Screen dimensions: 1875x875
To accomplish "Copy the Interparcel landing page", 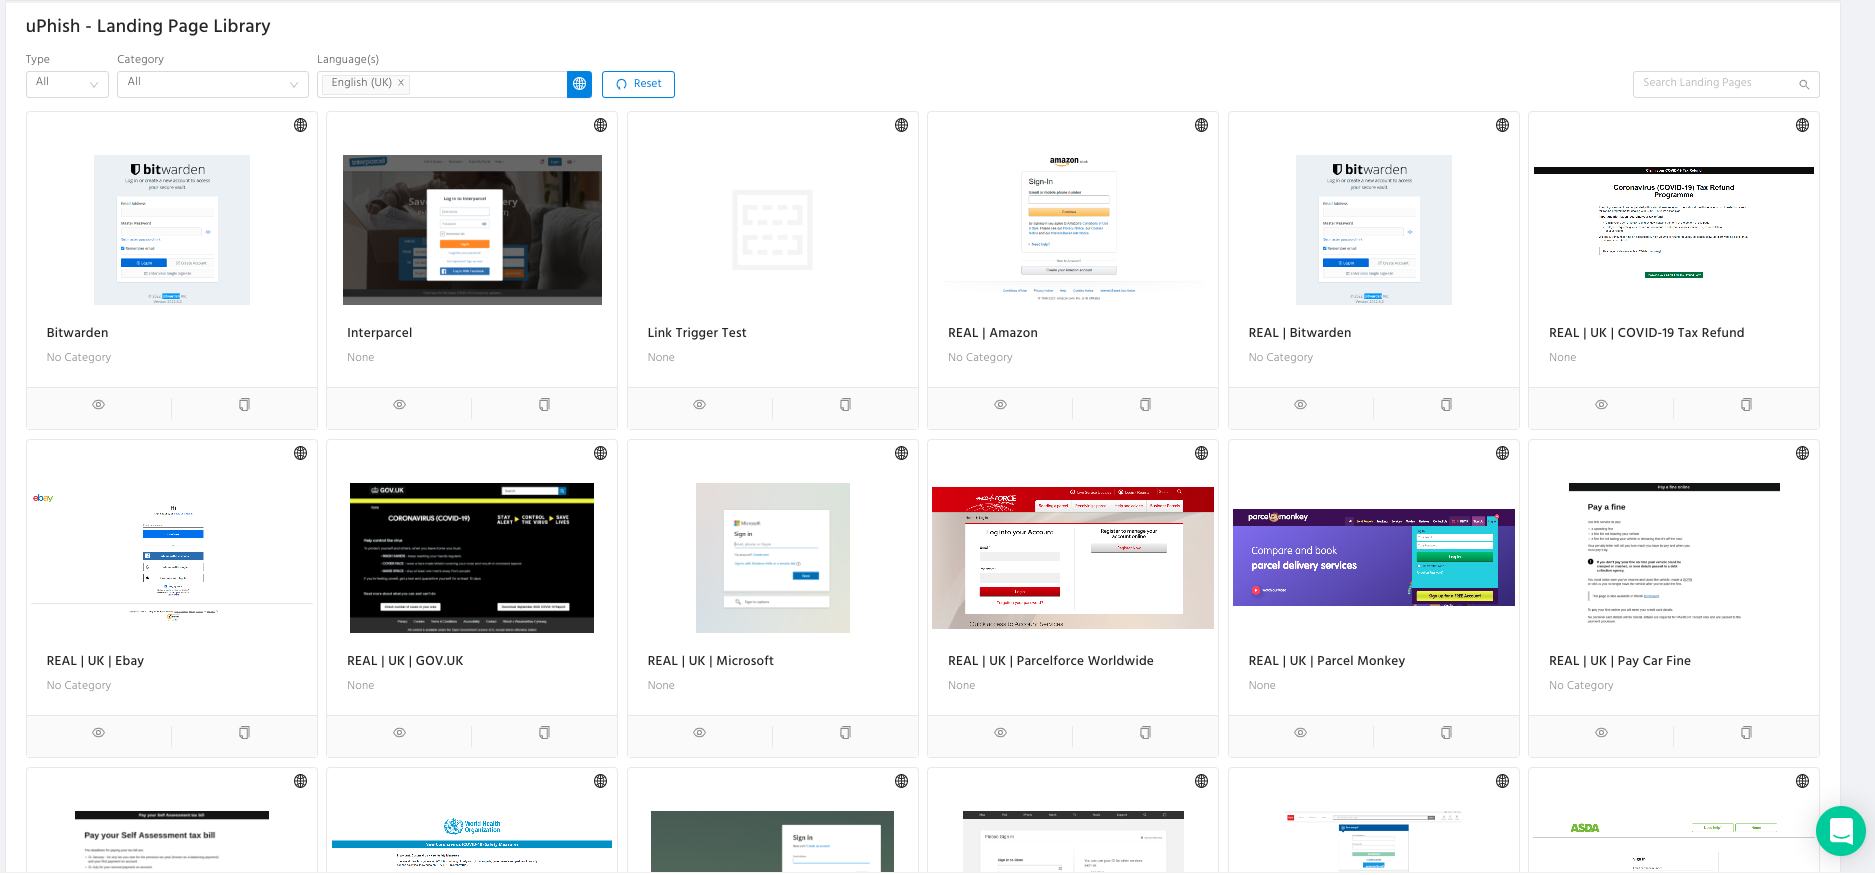I will (x=544, y=405).
